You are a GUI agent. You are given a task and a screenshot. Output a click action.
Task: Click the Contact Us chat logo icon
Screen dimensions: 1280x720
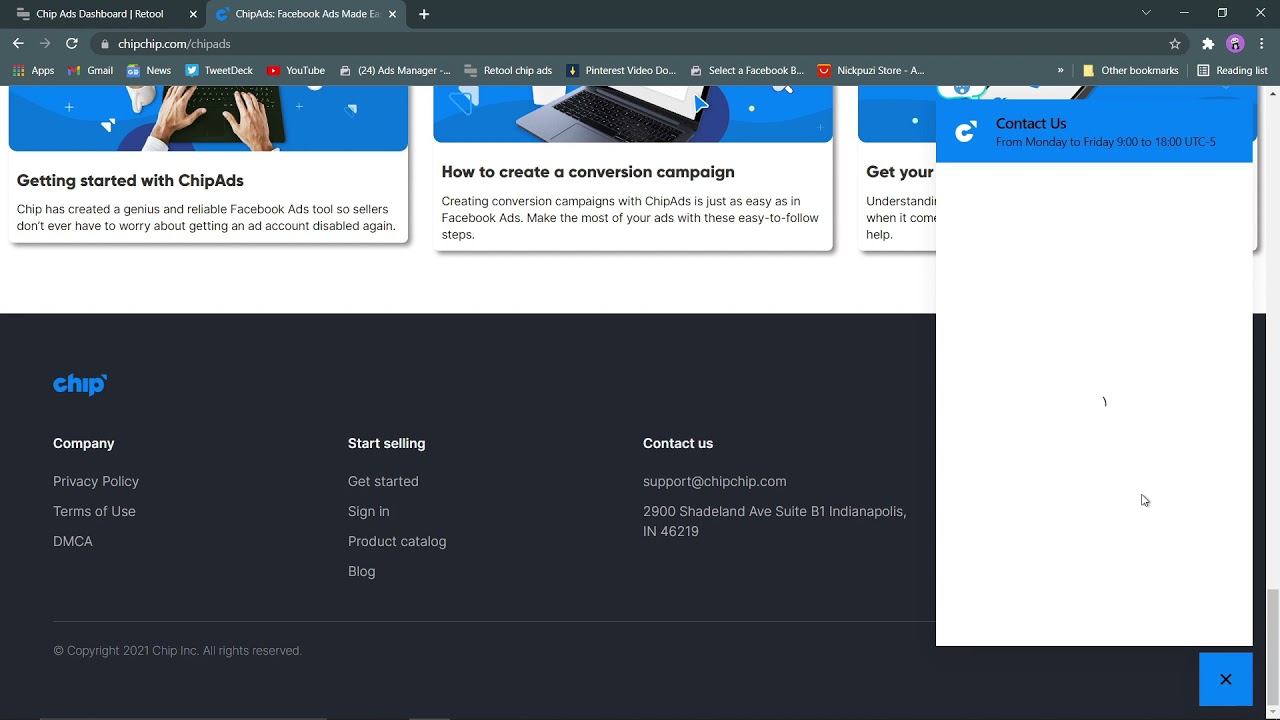pyautogui.click(x=965, y=132)
